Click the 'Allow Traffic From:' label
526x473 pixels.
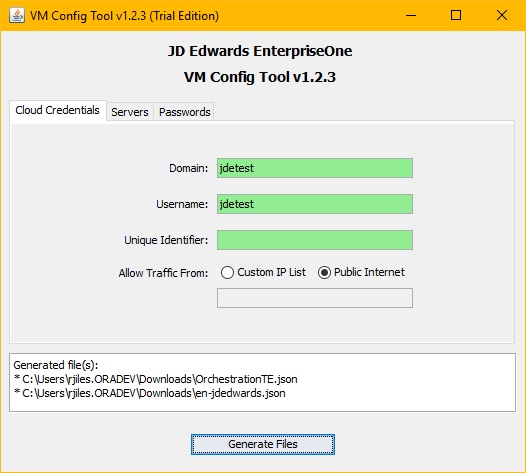[163, 273]
